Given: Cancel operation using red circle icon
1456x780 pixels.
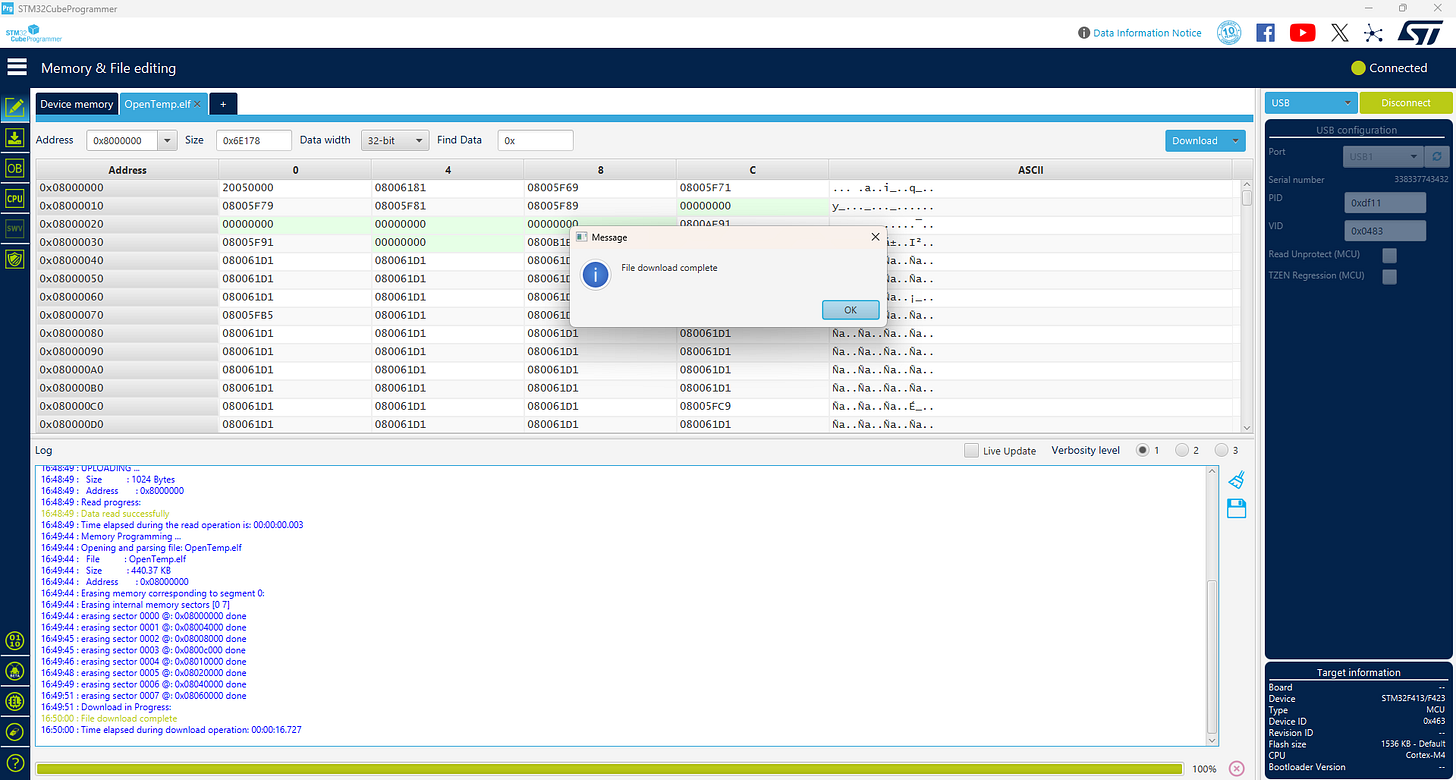Looking at the screenshot, I should tap(1236, 769).
